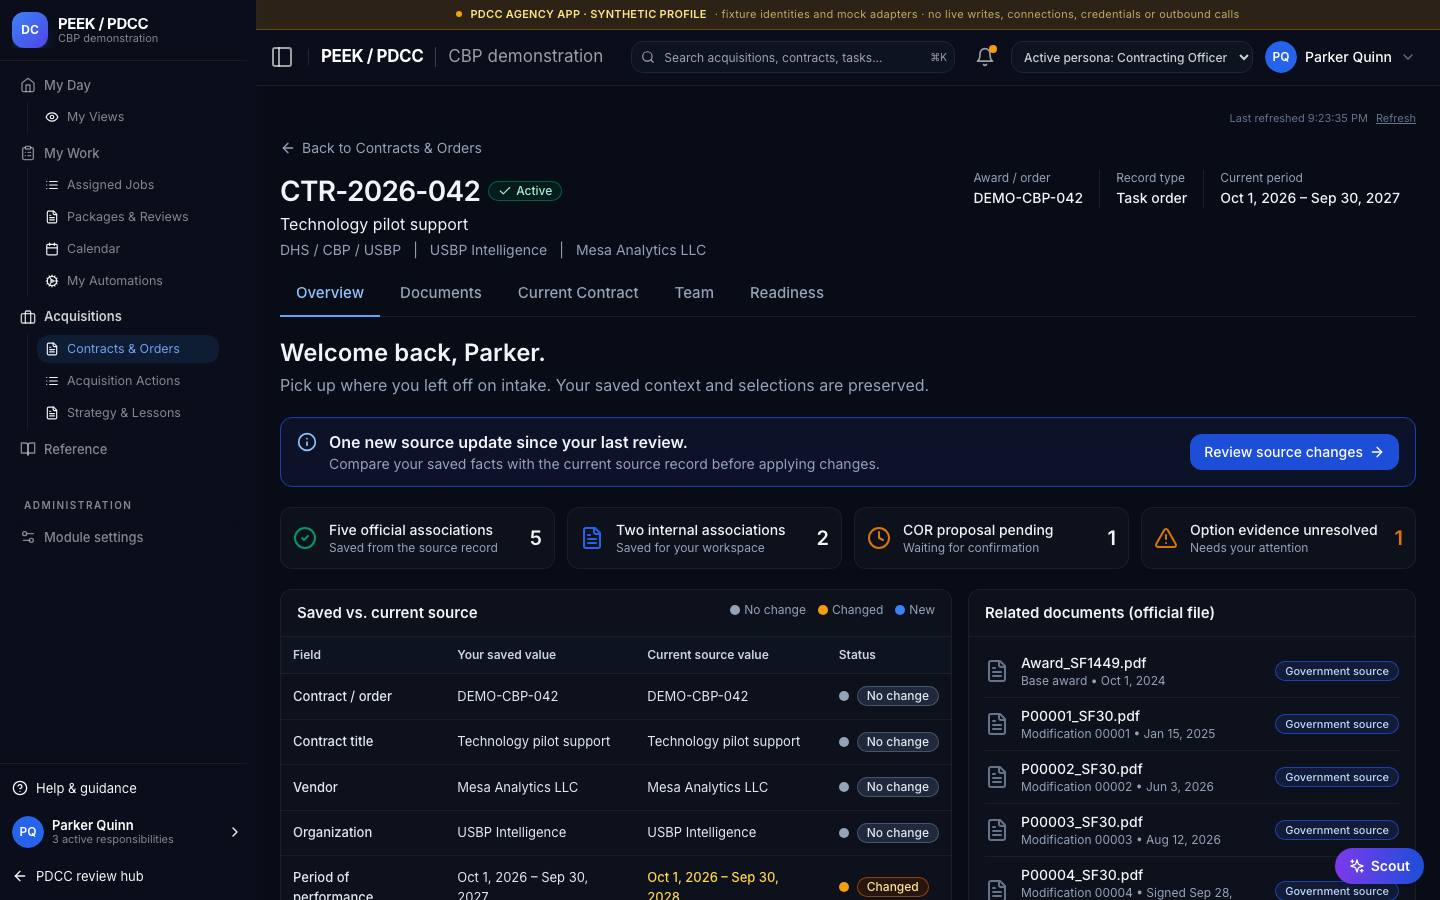The image size is (1440, 900).
Task: Switch to the Current Contract tab
Action: pyautogui.click(x=578, y=293)
